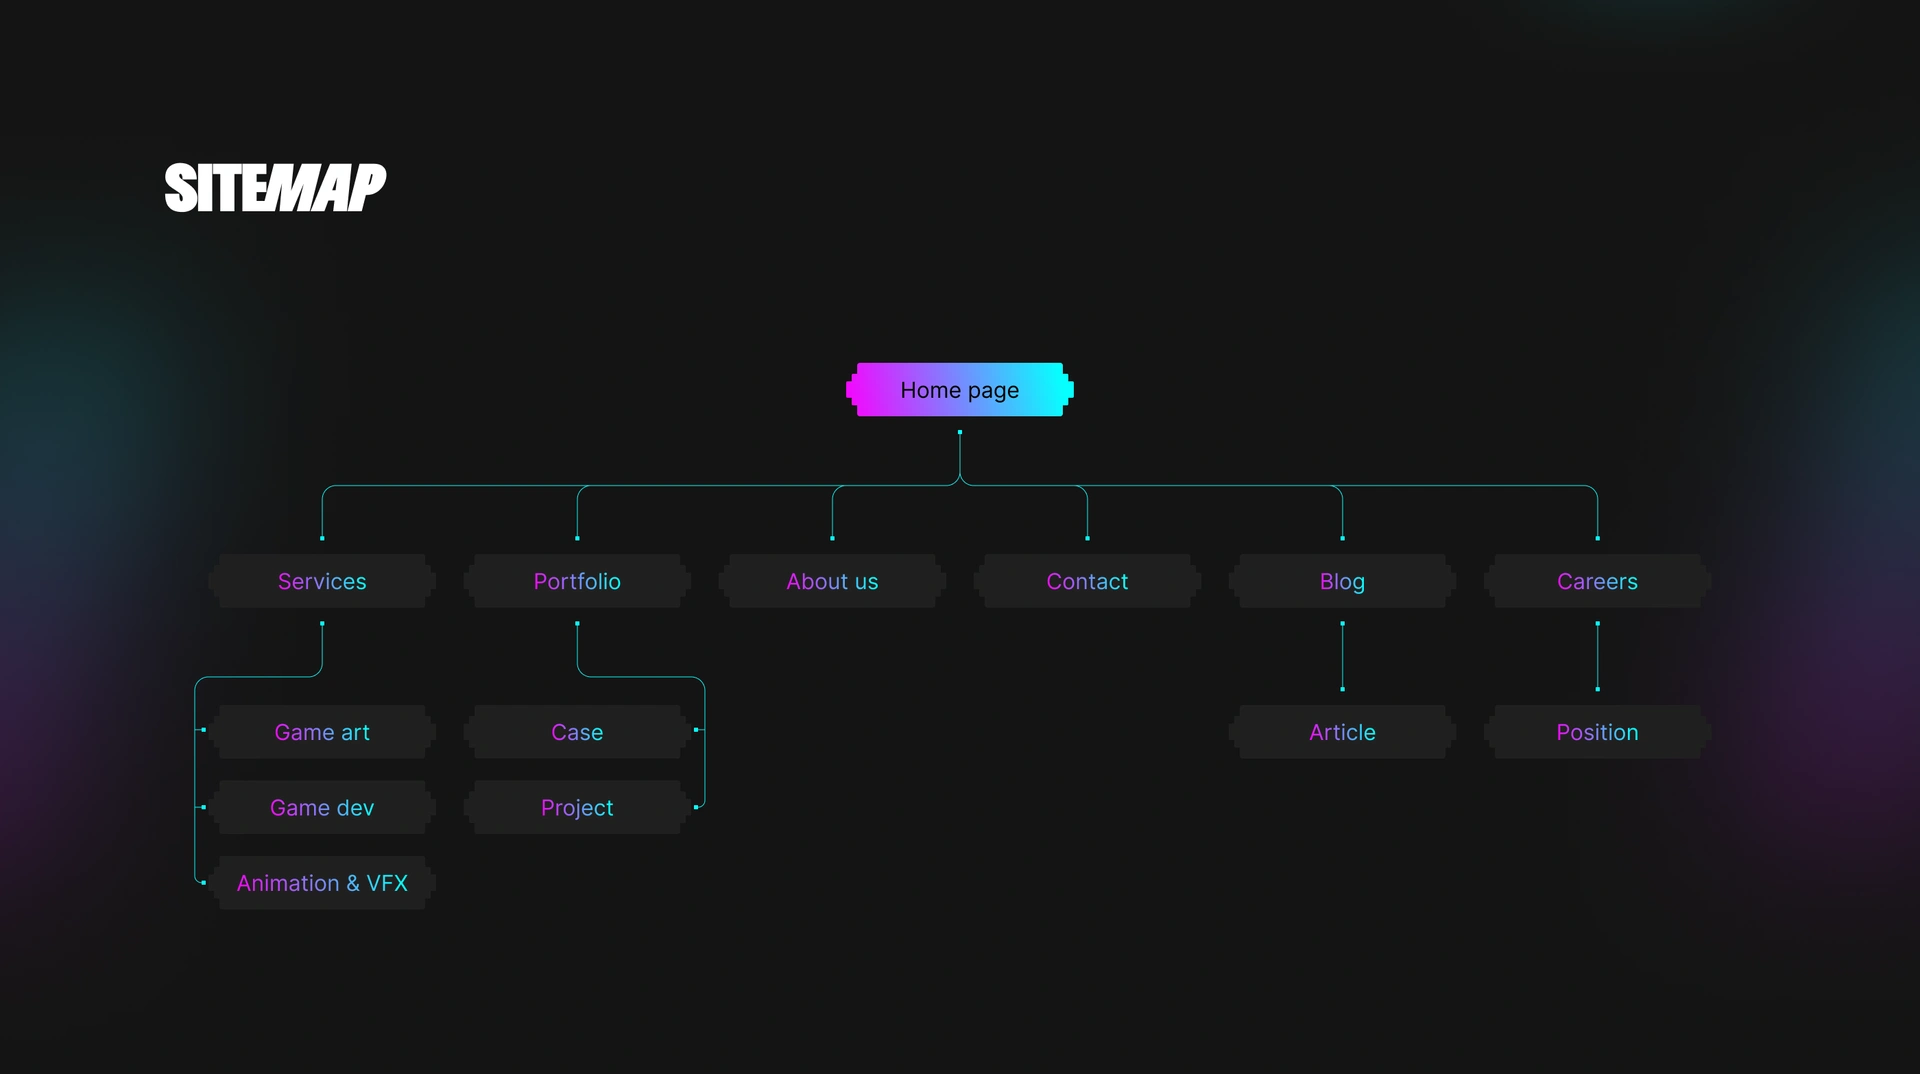Click the SITEMAP title heading

(x=275, y=188)
